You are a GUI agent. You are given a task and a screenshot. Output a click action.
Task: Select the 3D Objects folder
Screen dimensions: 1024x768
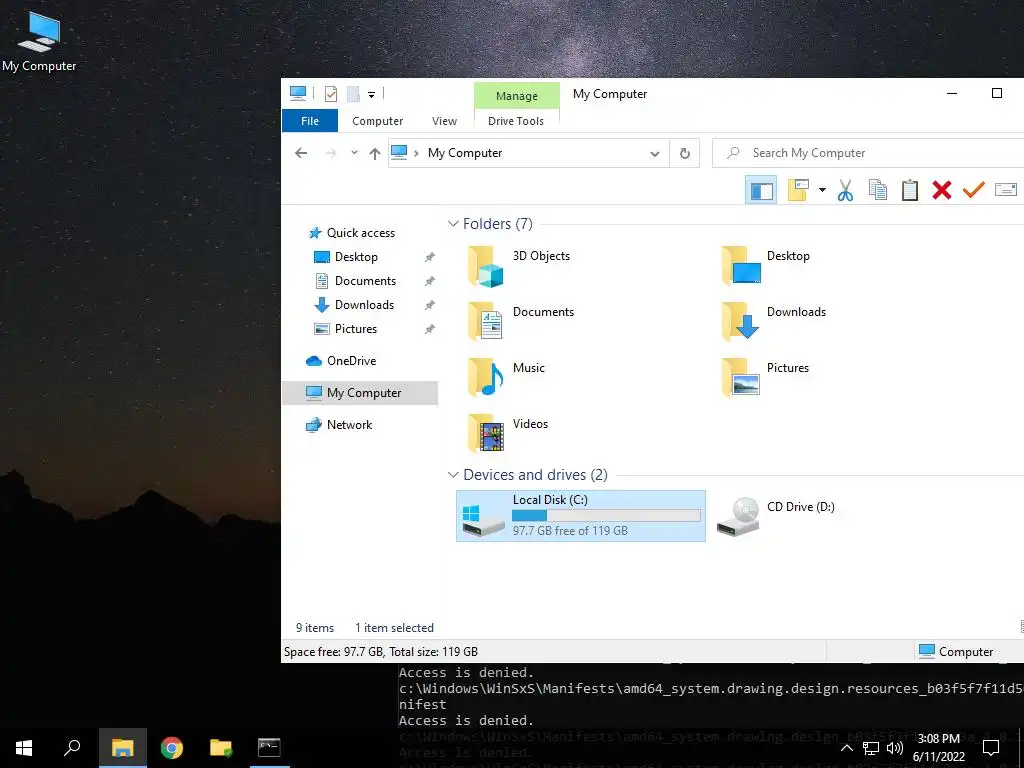[x=519, y=266]
